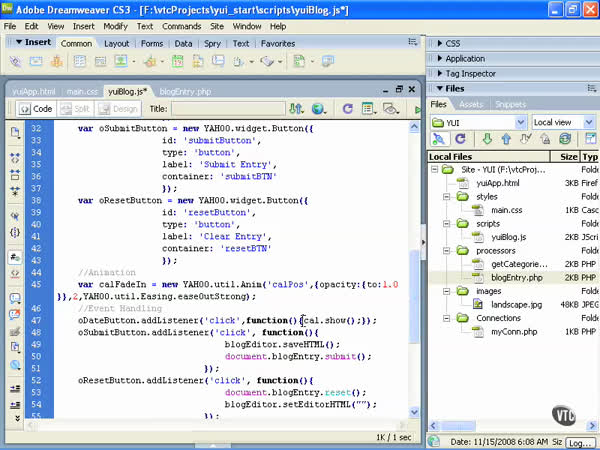Switch to Code view
Image resolution: width=600 pixels, height=450 pixels.
(x=36, y=109)
